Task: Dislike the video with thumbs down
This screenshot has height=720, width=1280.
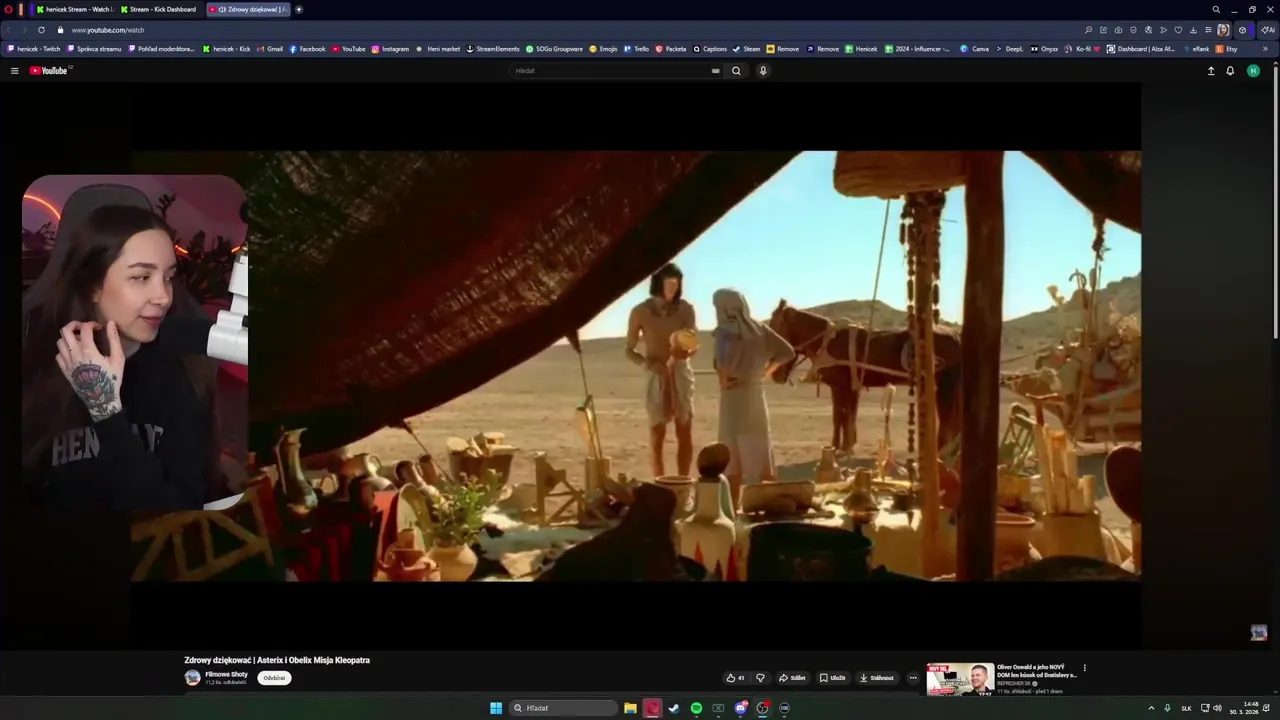Action: point(760,678)
